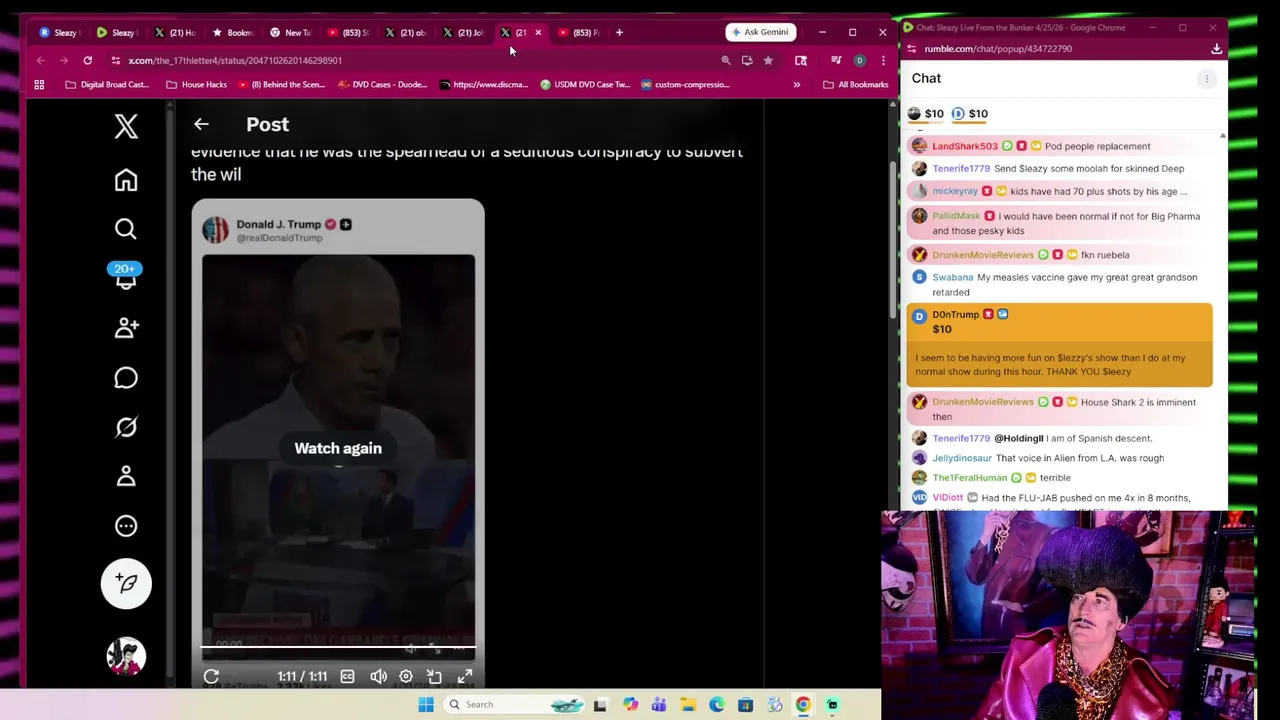Open File Explorer from taskbar
This screenshot has height=720, width=1280.
coord(688,705)
